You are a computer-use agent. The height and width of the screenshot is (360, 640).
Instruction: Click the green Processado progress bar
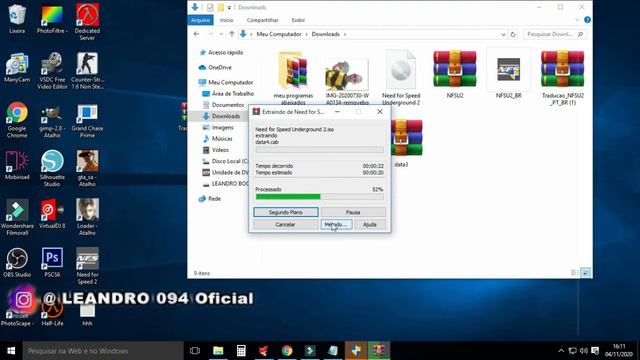point(319,197)
